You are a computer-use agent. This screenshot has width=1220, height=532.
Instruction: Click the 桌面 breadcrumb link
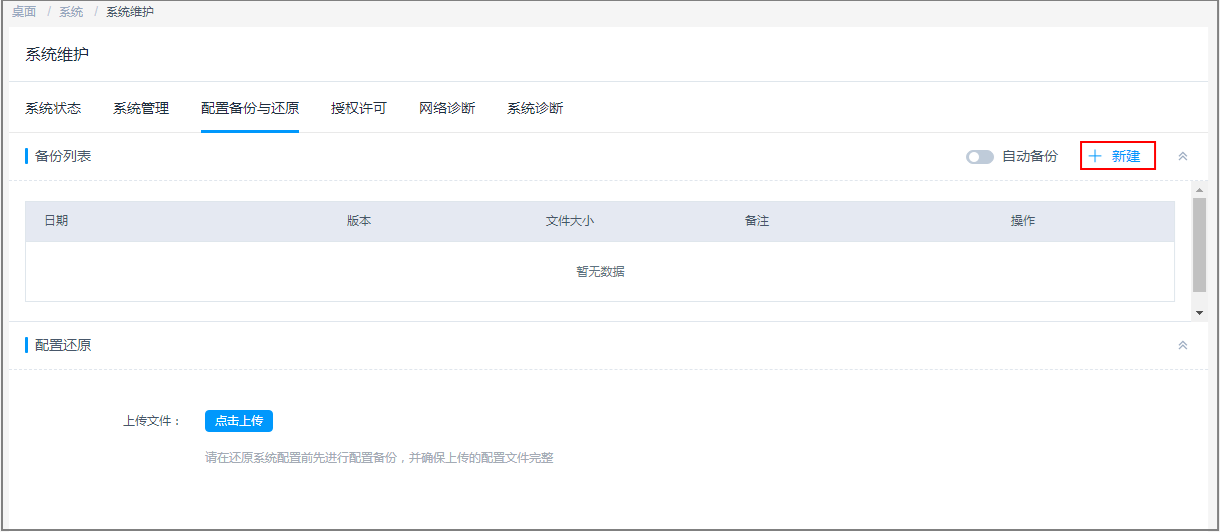(24, 12)
